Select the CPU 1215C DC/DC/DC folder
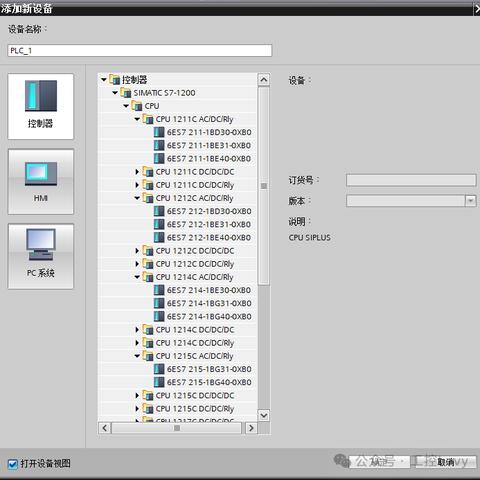The height and width of the screenshot is (480, 480). click(x=195, y=395)
